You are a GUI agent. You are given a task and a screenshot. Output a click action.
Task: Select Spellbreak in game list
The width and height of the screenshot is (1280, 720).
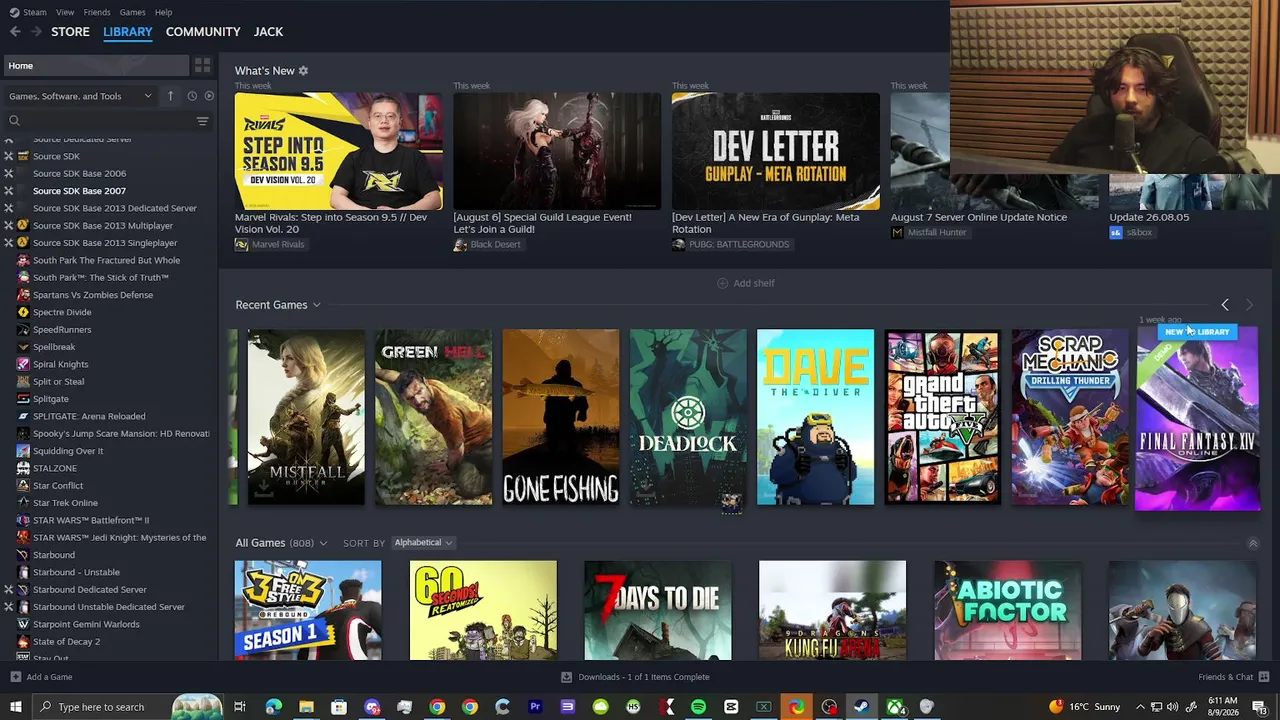(x=54, y=347)
